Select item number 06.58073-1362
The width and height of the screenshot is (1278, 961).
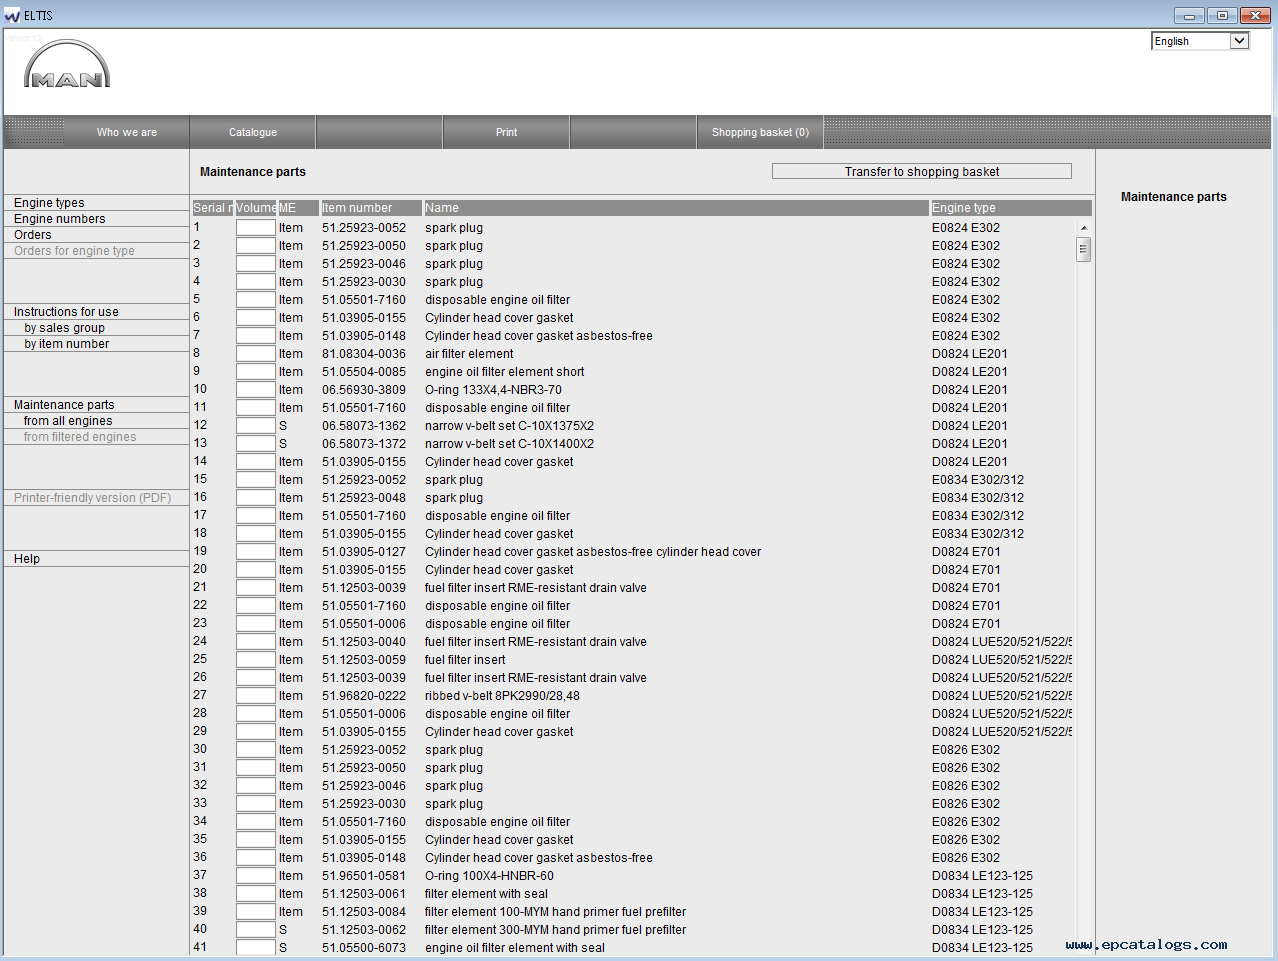pyautogui.click(x=364, y=426)
